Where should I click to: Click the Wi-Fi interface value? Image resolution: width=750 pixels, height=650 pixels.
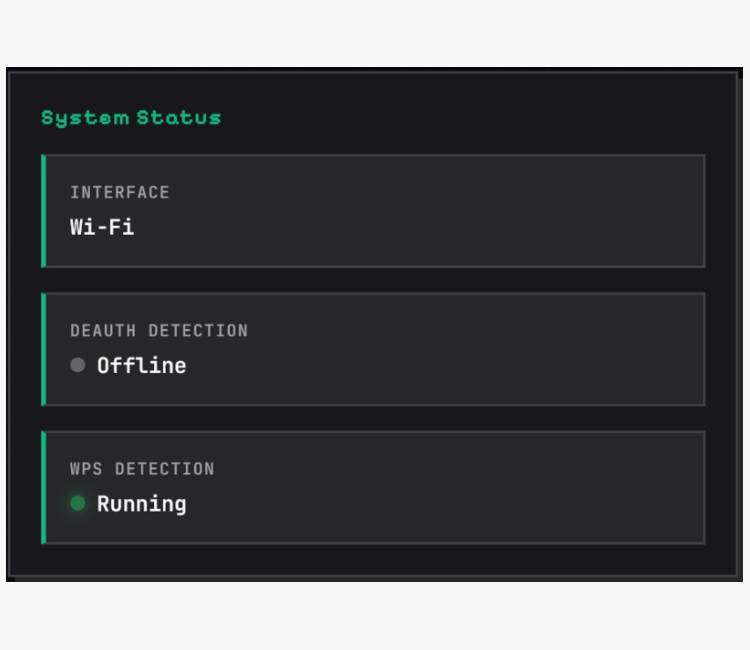(102, 227)
